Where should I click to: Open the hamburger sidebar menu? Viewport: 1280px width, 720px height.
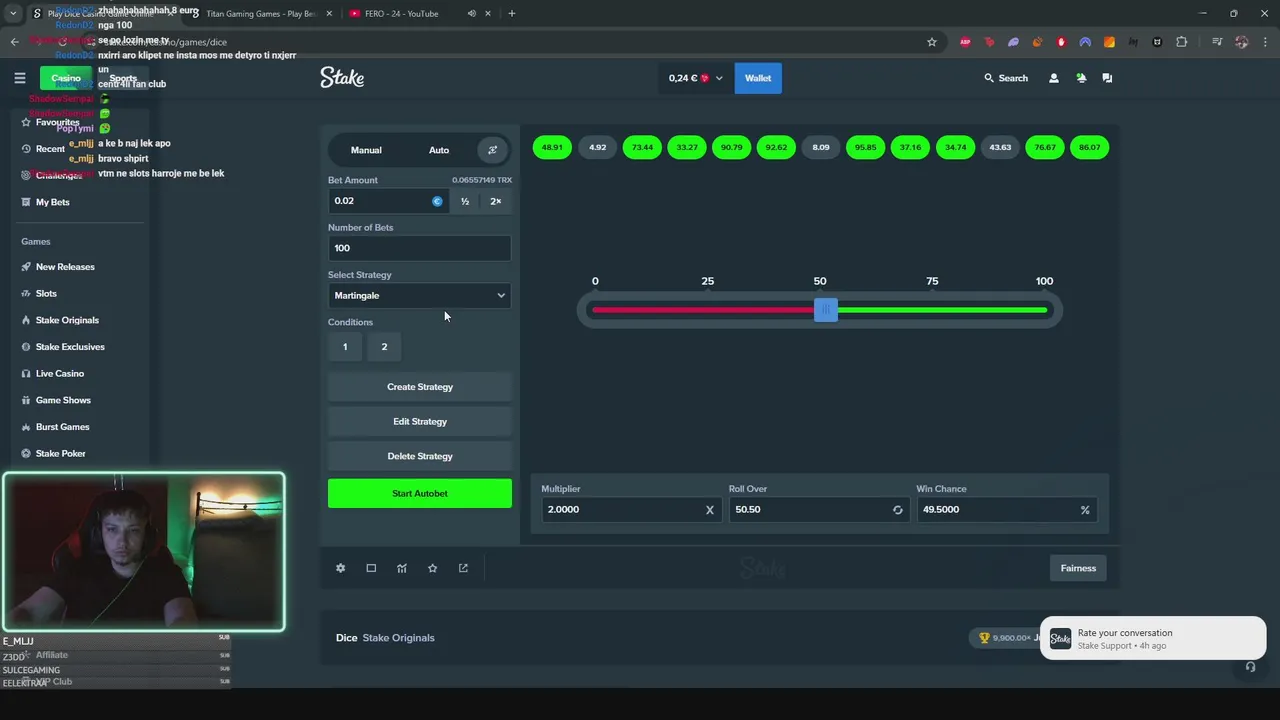tap(19, 78)
